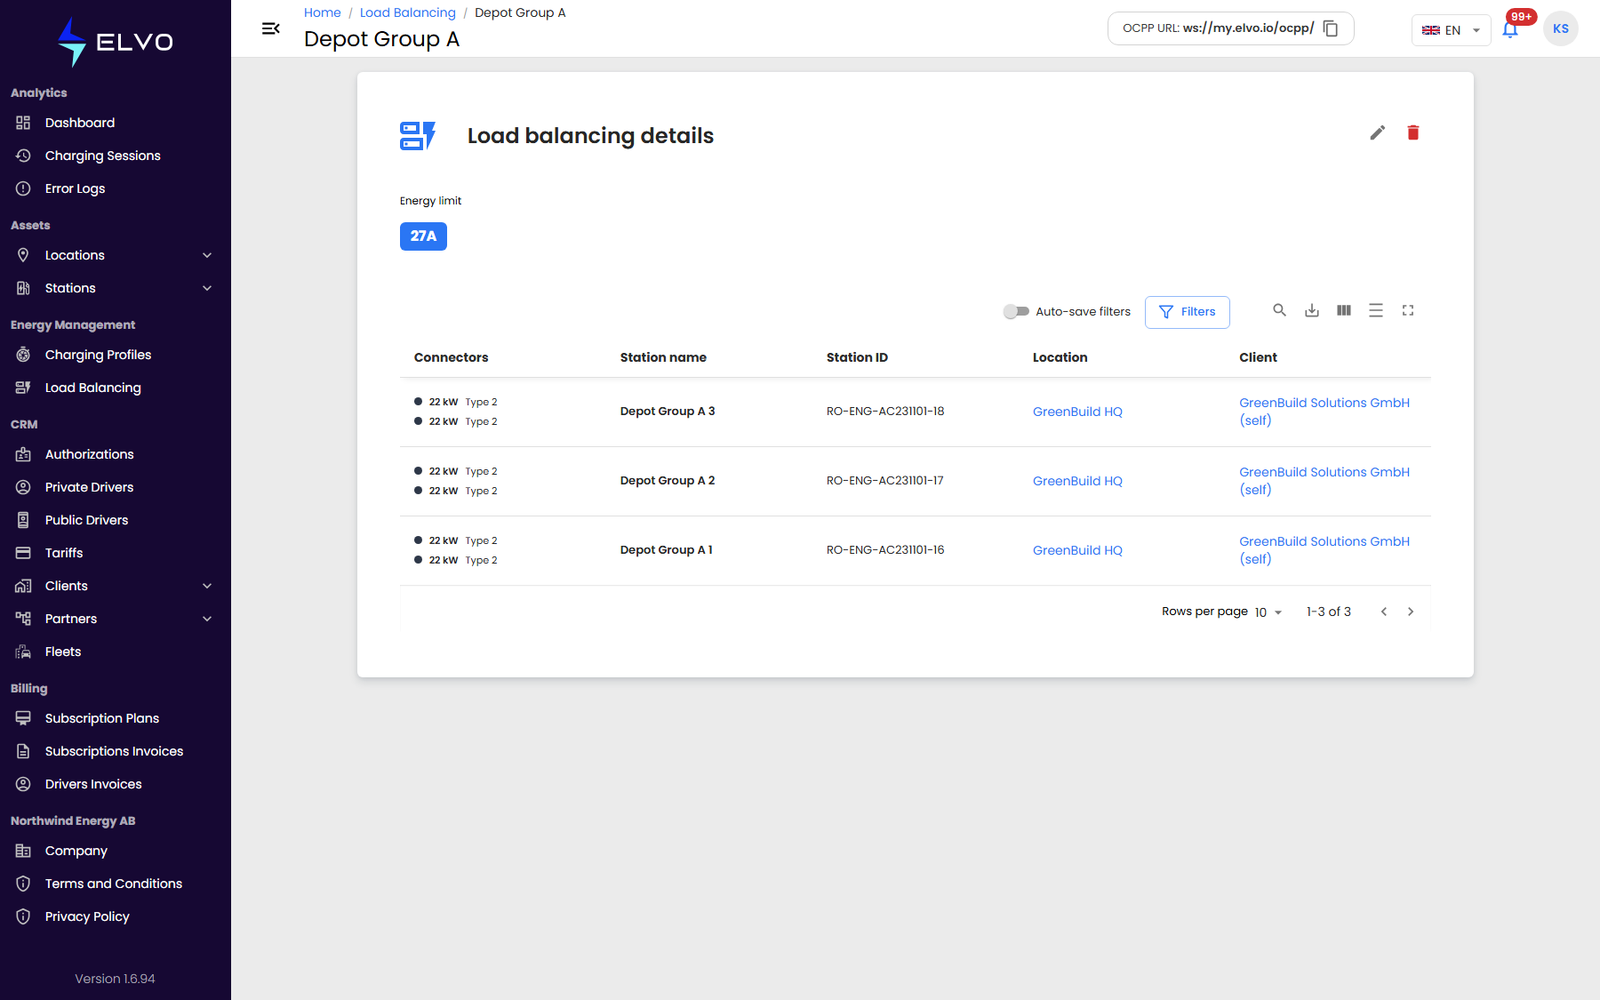Download table data export icon
1600x1000 pixels.
pyautogui.click(x=1311, y=311)
